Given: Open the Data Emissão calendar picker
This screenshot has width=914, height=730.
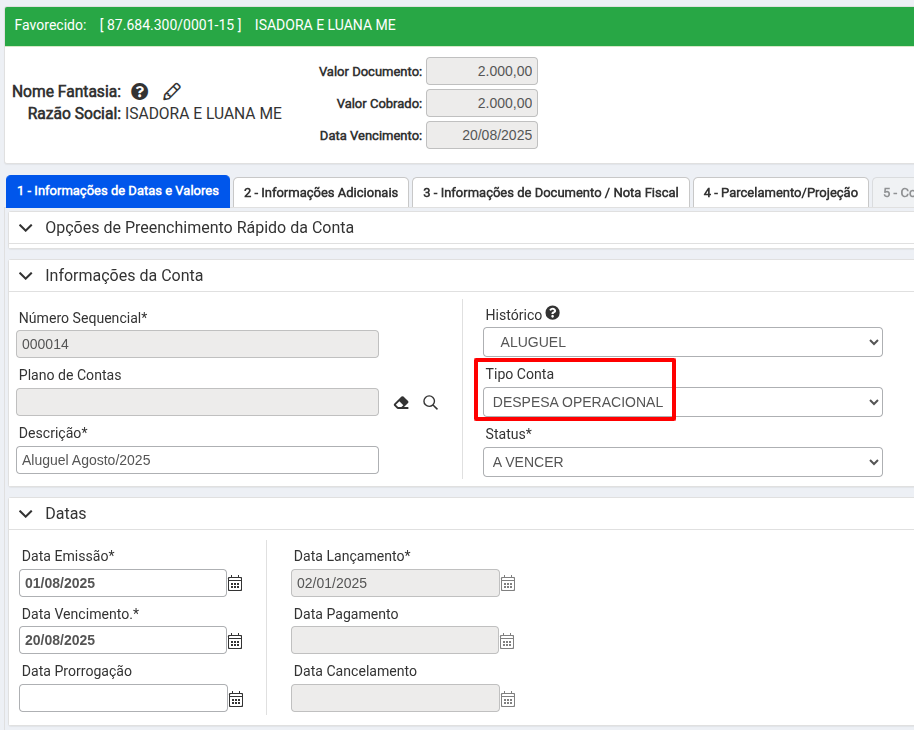Looking at the screenshot, I should 235,583.
